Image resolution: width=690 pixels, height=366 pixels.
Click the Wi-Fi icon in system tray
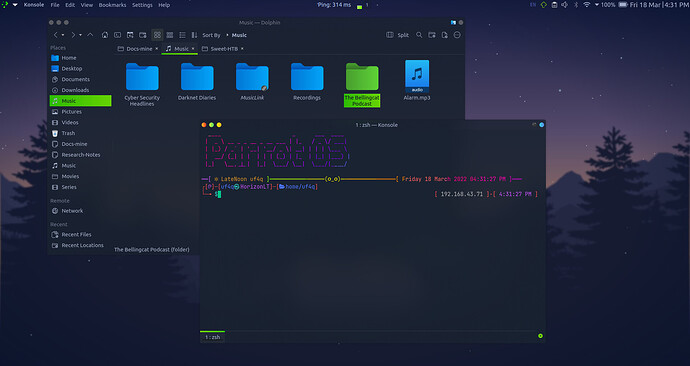[x=587, y=5]
